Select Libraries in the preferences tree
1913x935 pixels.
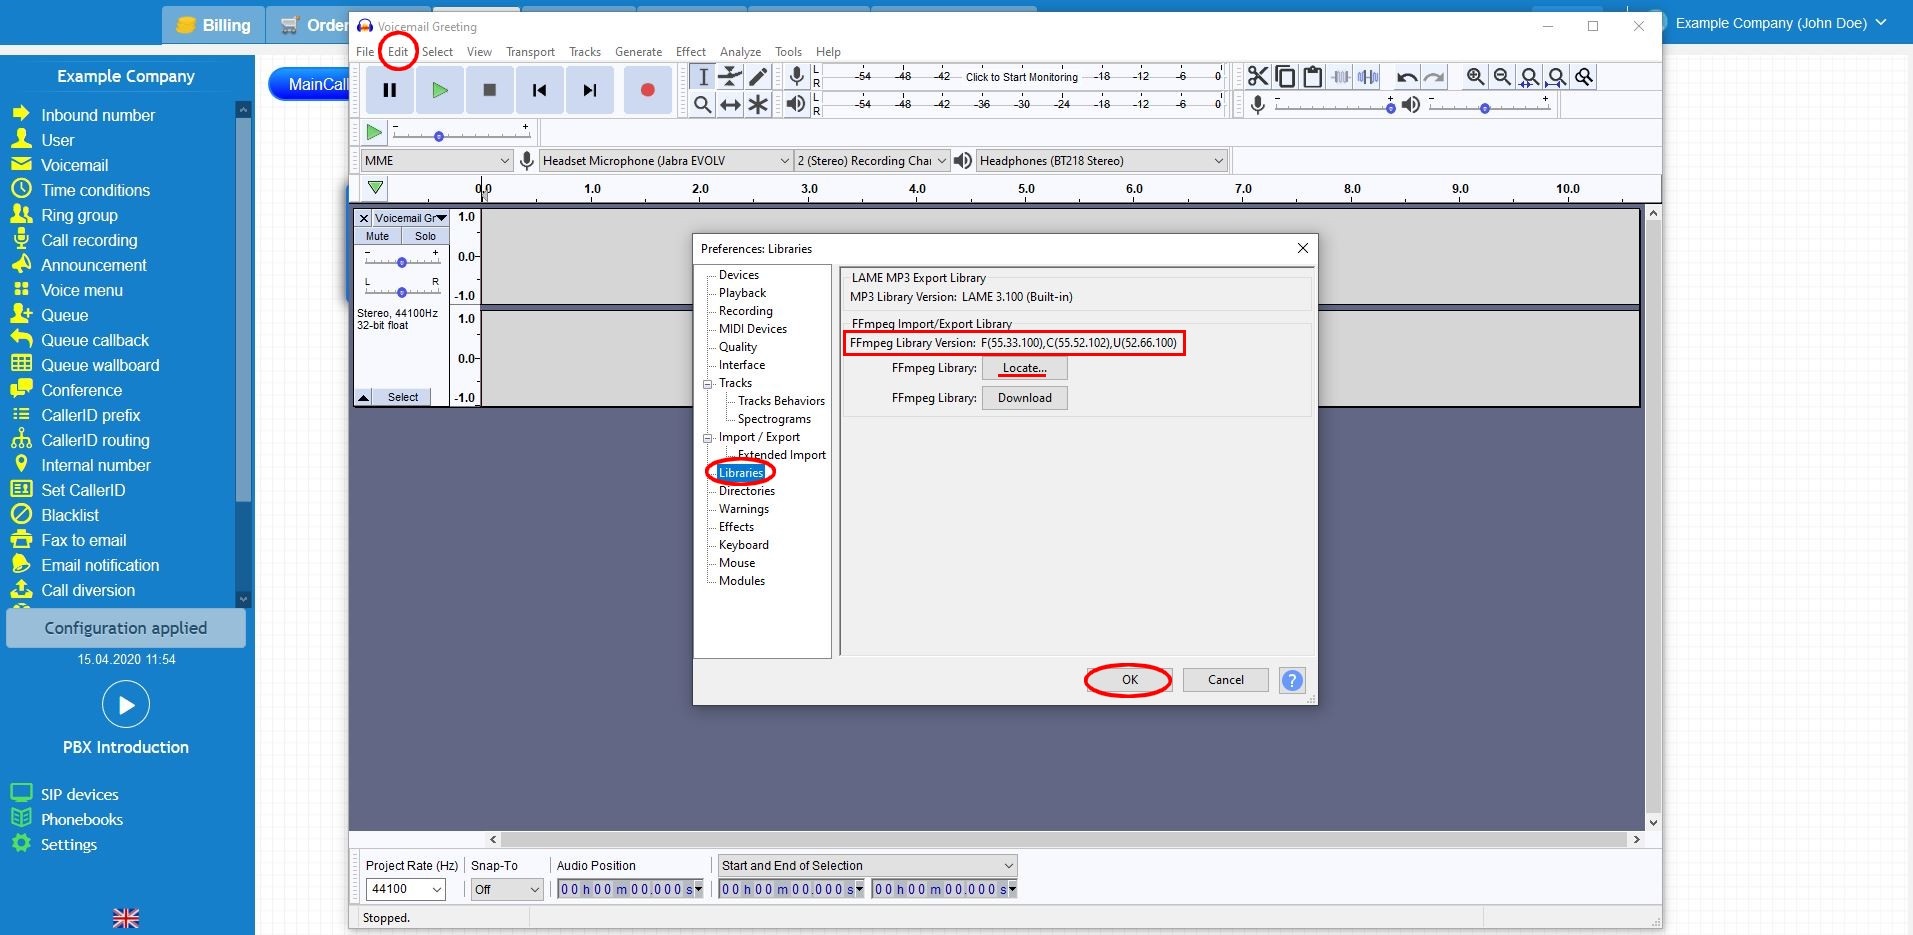pos(741,473)
